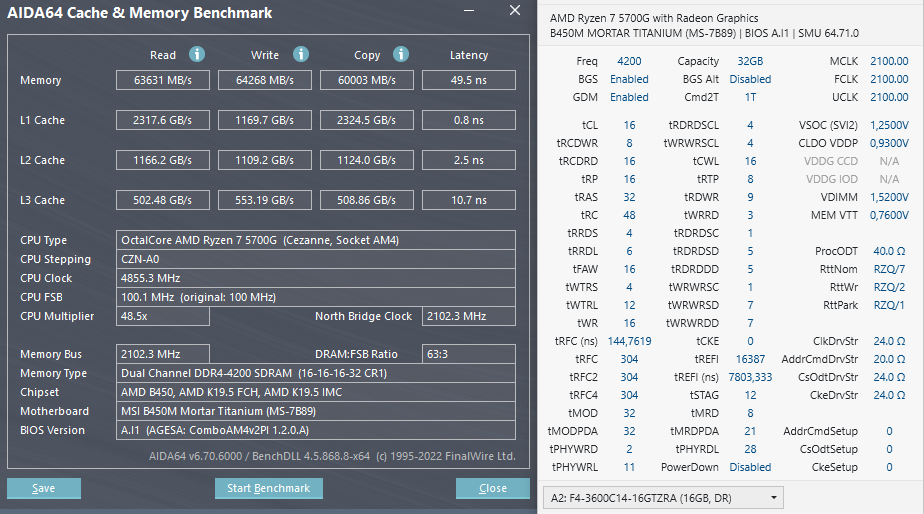This screenshot has height=514, width=924.
Task: Open the Copy column info icon
Action: (401, 54)
